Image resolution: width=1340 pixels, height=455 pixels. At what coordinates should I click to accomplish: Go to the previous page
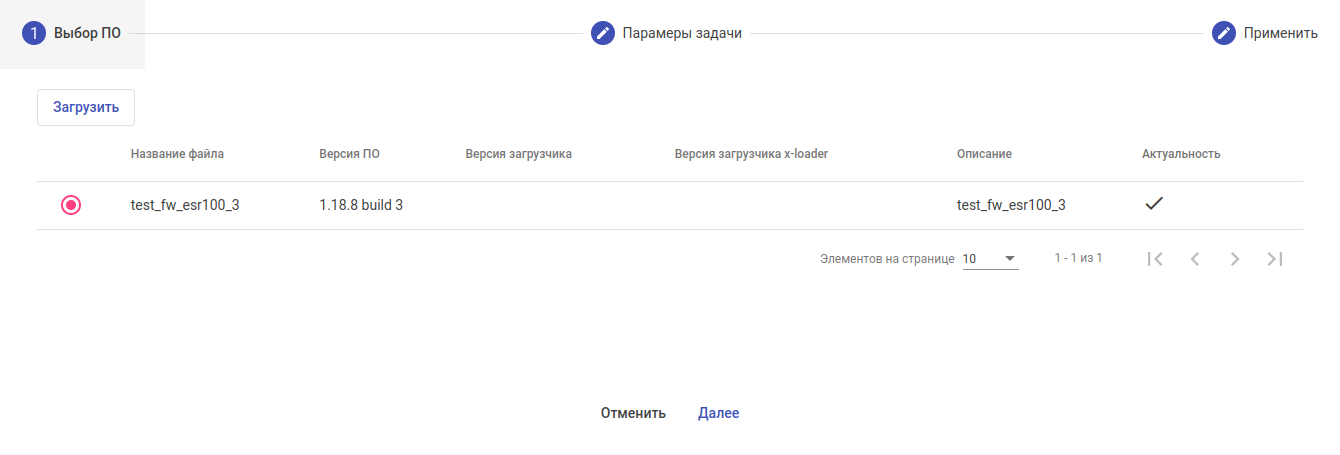click(x=1195, y=259)
